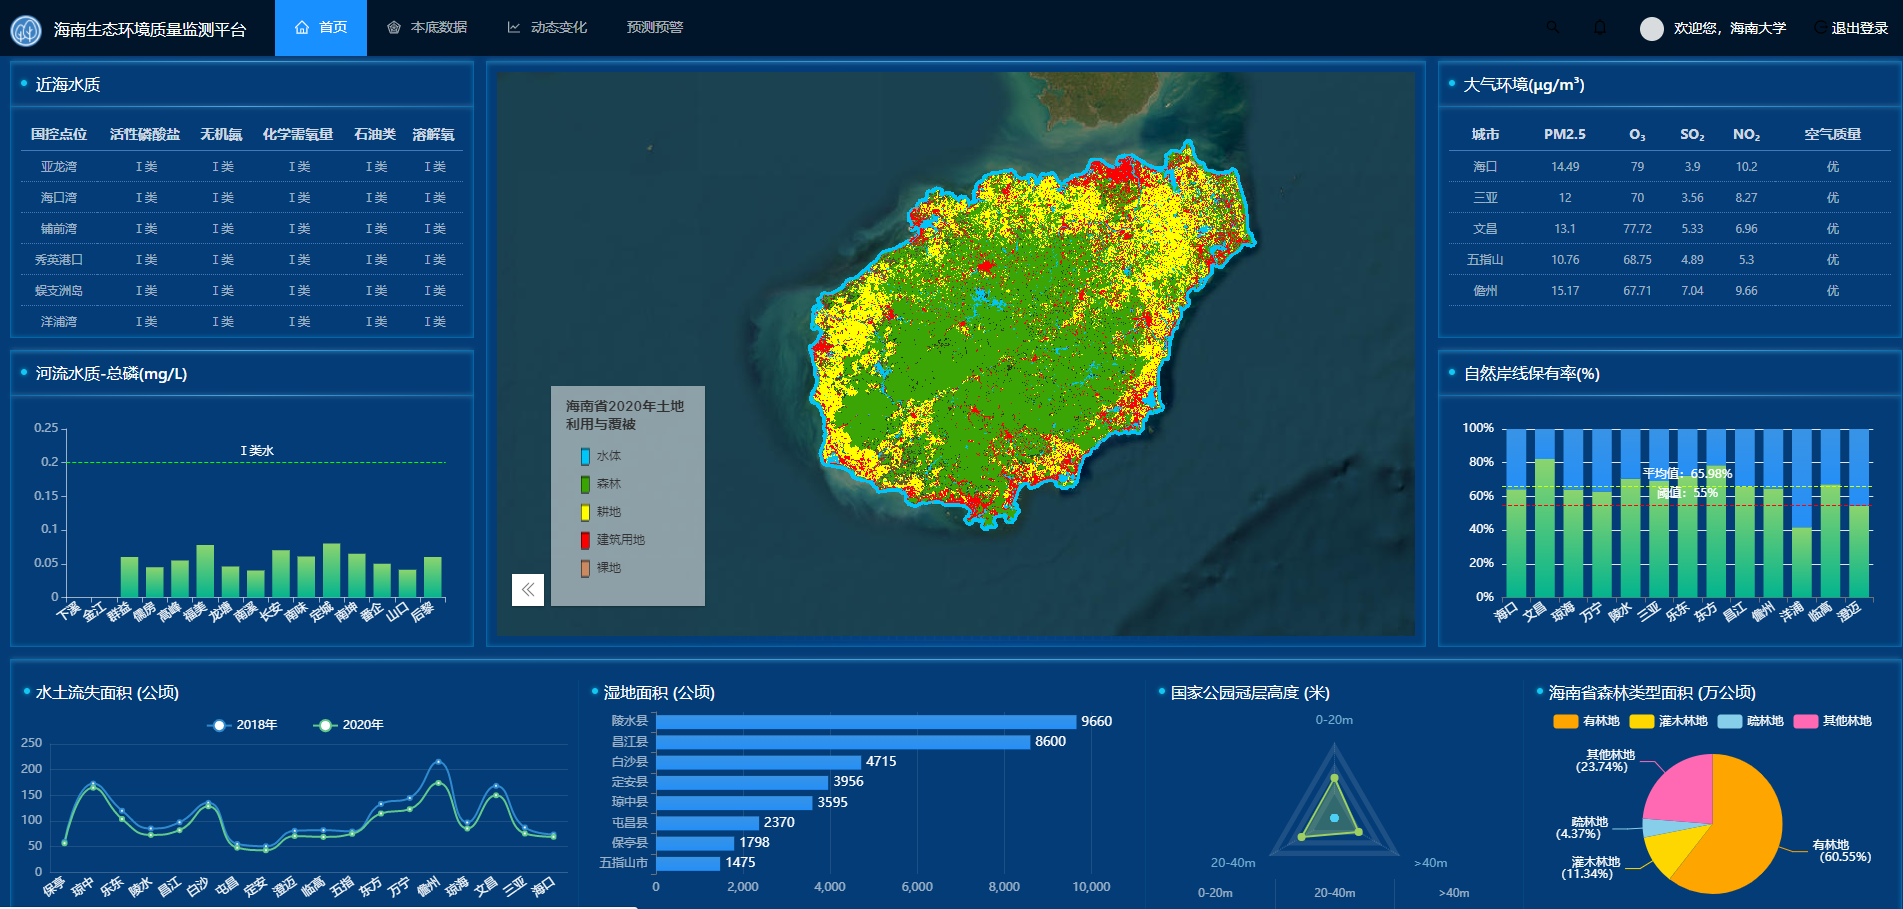
Task: Open the 预测预警 menu tab
Action: point(655,27)
